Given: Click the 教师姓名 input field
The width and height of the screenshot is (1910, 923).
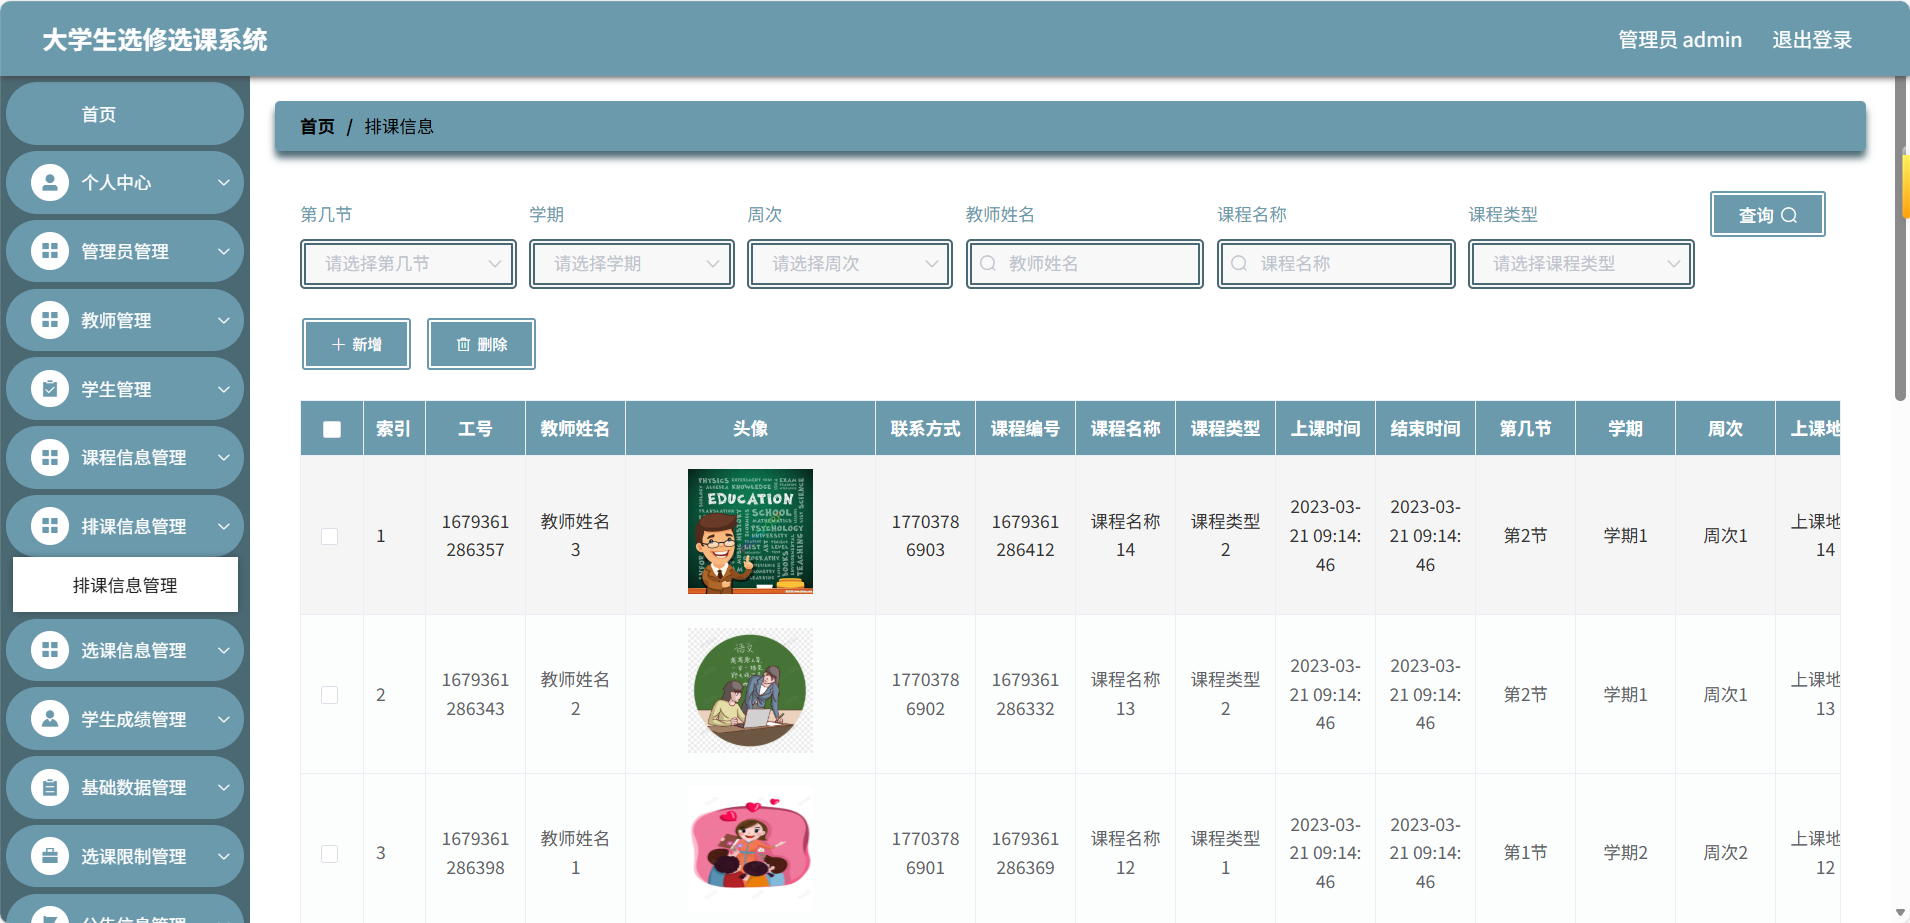Looking at the screenshot, I should click(1085, 264).
